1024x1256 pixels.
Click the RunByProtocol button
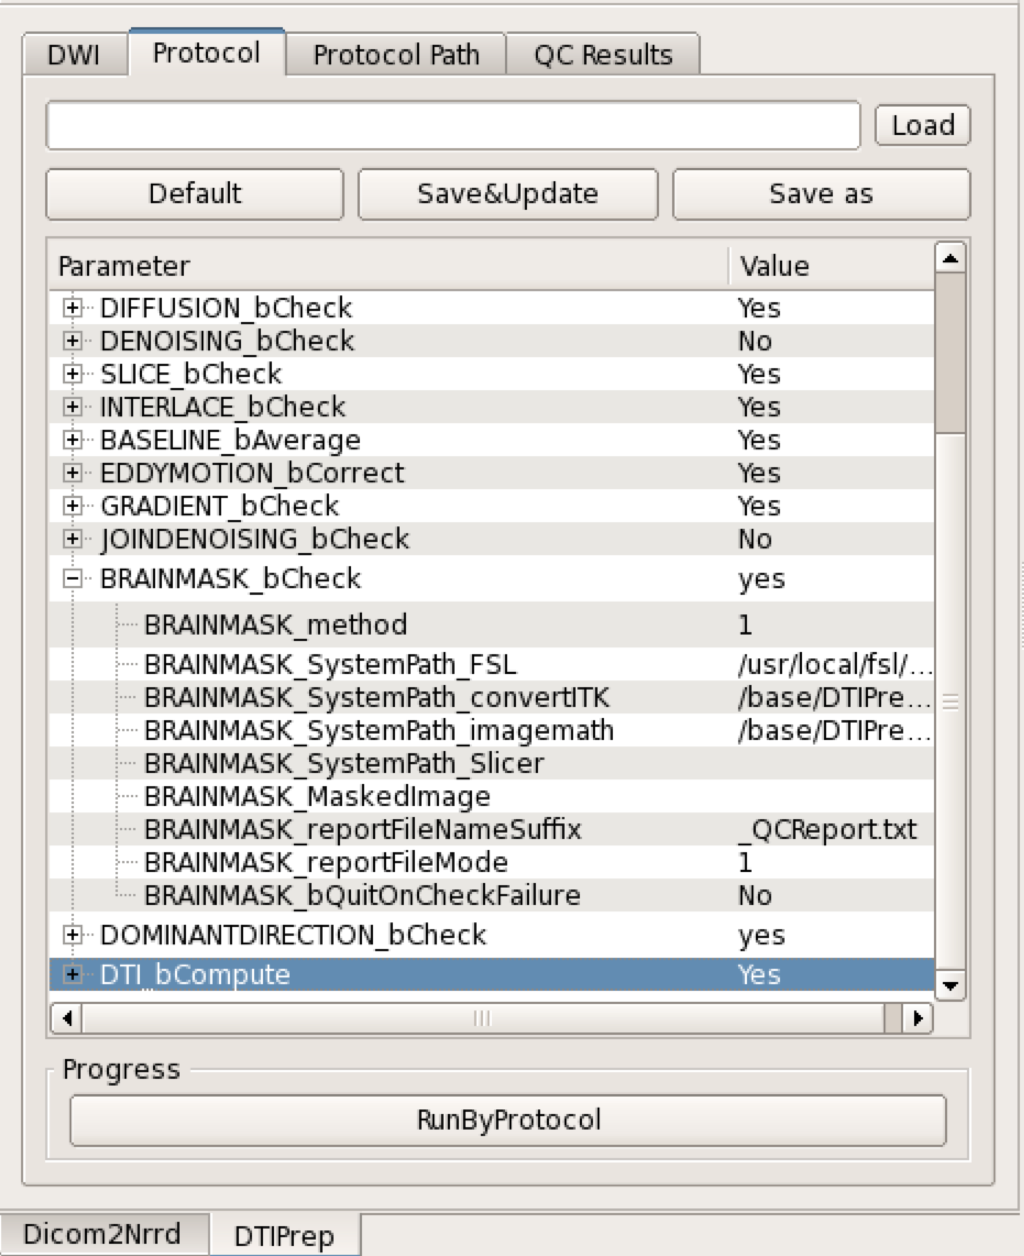pos(508,1120)
